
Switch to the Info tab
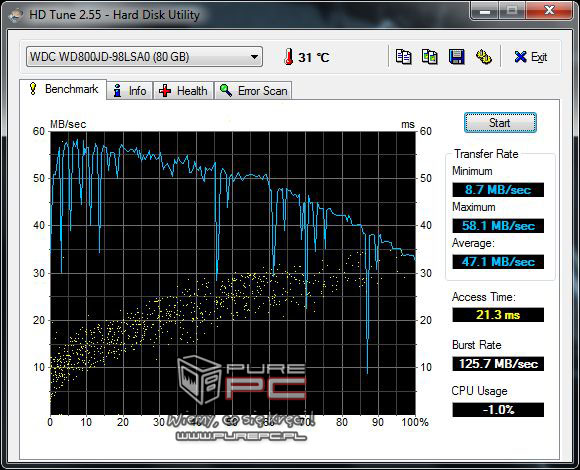130,91
